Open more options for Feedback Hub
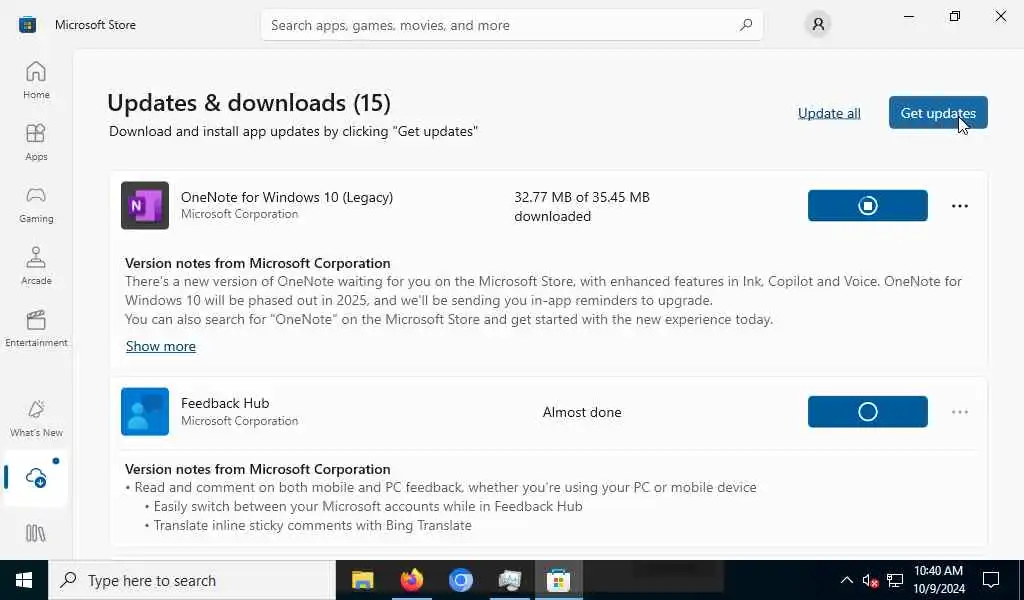The image size is (1024, 600). [959, 412]
